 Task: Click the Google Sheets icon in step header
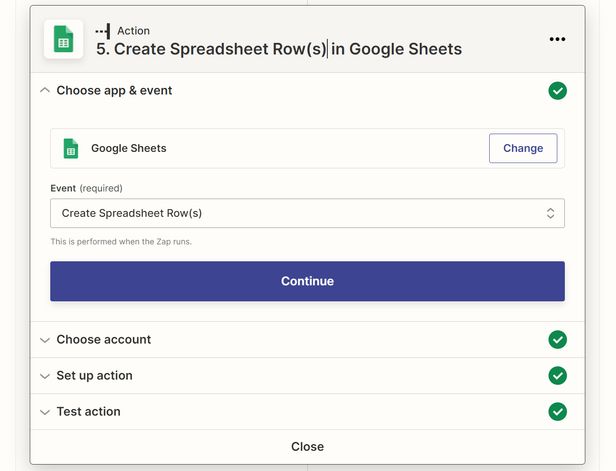tap(63, 39)
